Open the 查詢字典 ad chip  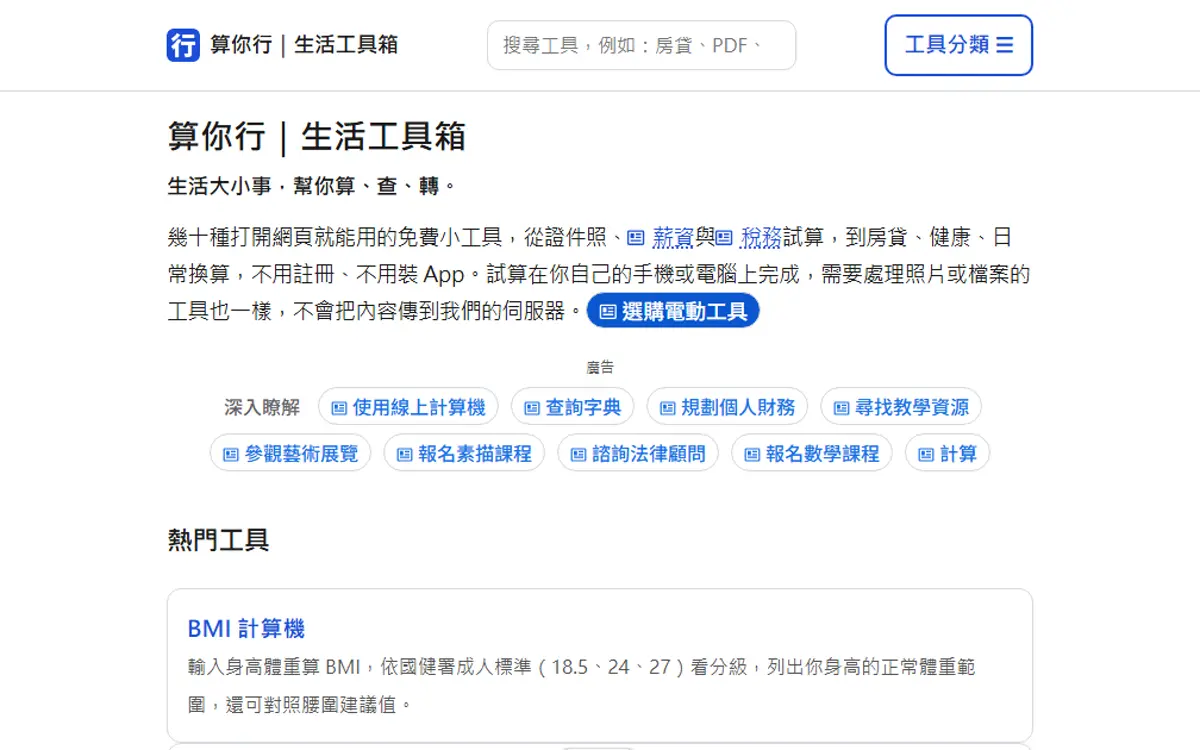click(572, 407)
